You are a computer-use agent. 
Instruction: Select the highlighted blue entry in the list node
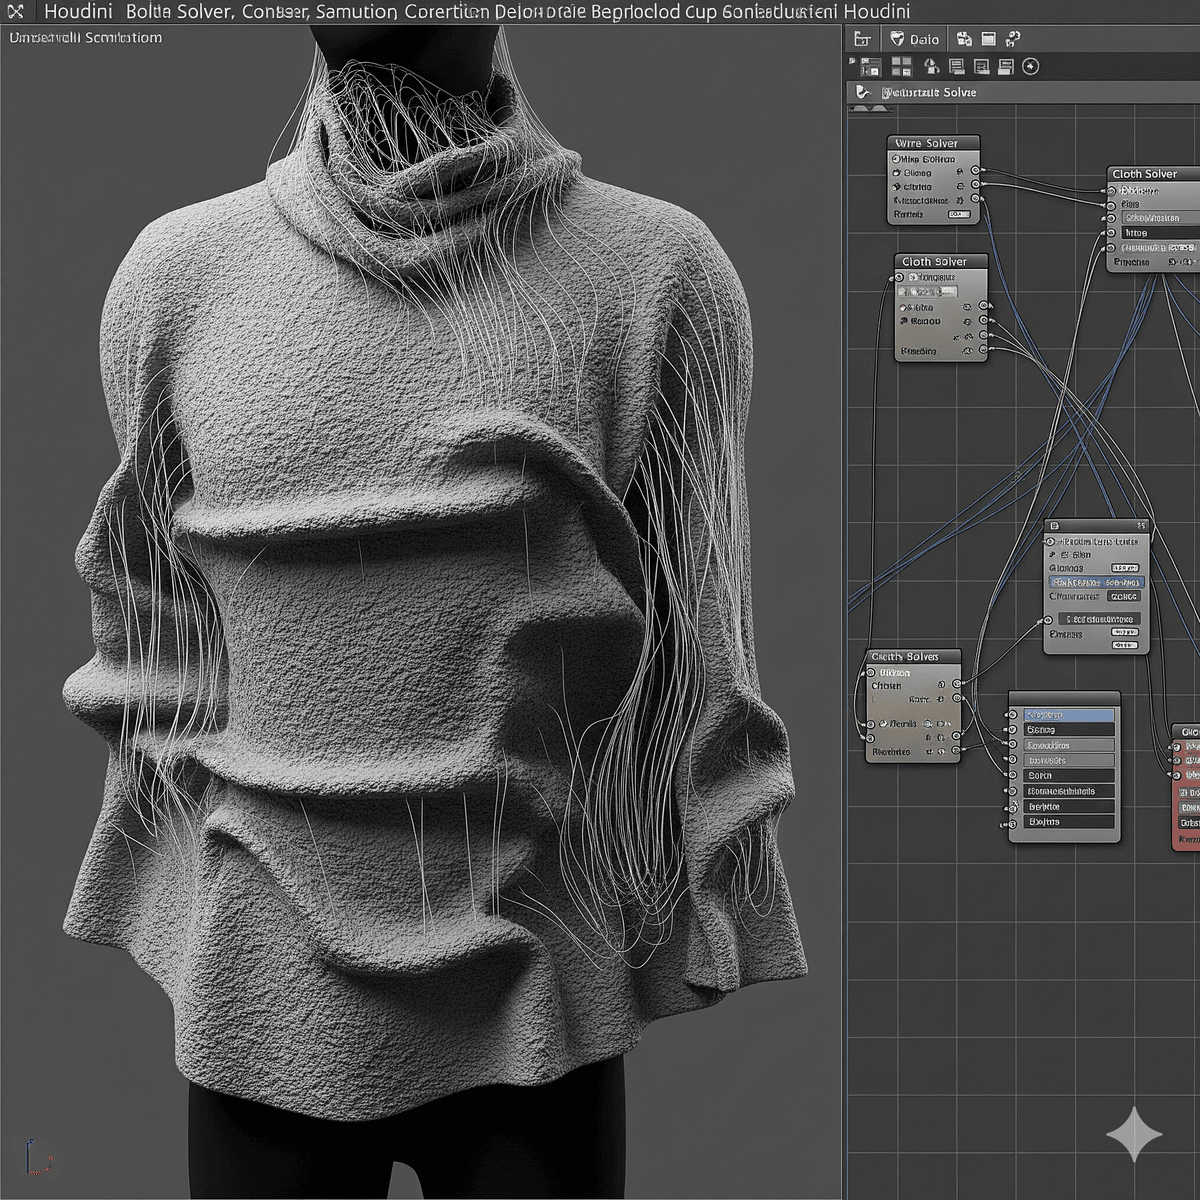1068,715
